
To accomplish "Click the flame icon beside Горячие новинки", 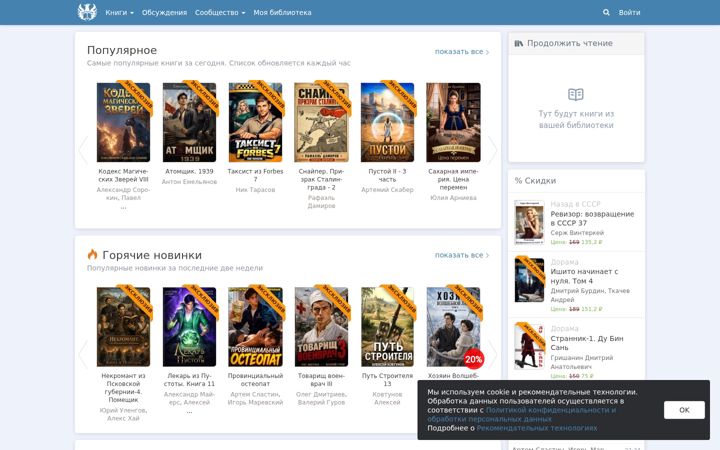I will coord(92,254).
